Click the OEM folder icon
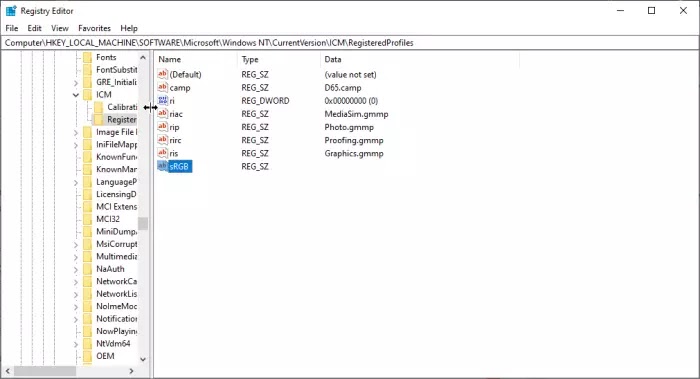The height and width of the screenshot is (379, 700). click(x=88, y=356)
